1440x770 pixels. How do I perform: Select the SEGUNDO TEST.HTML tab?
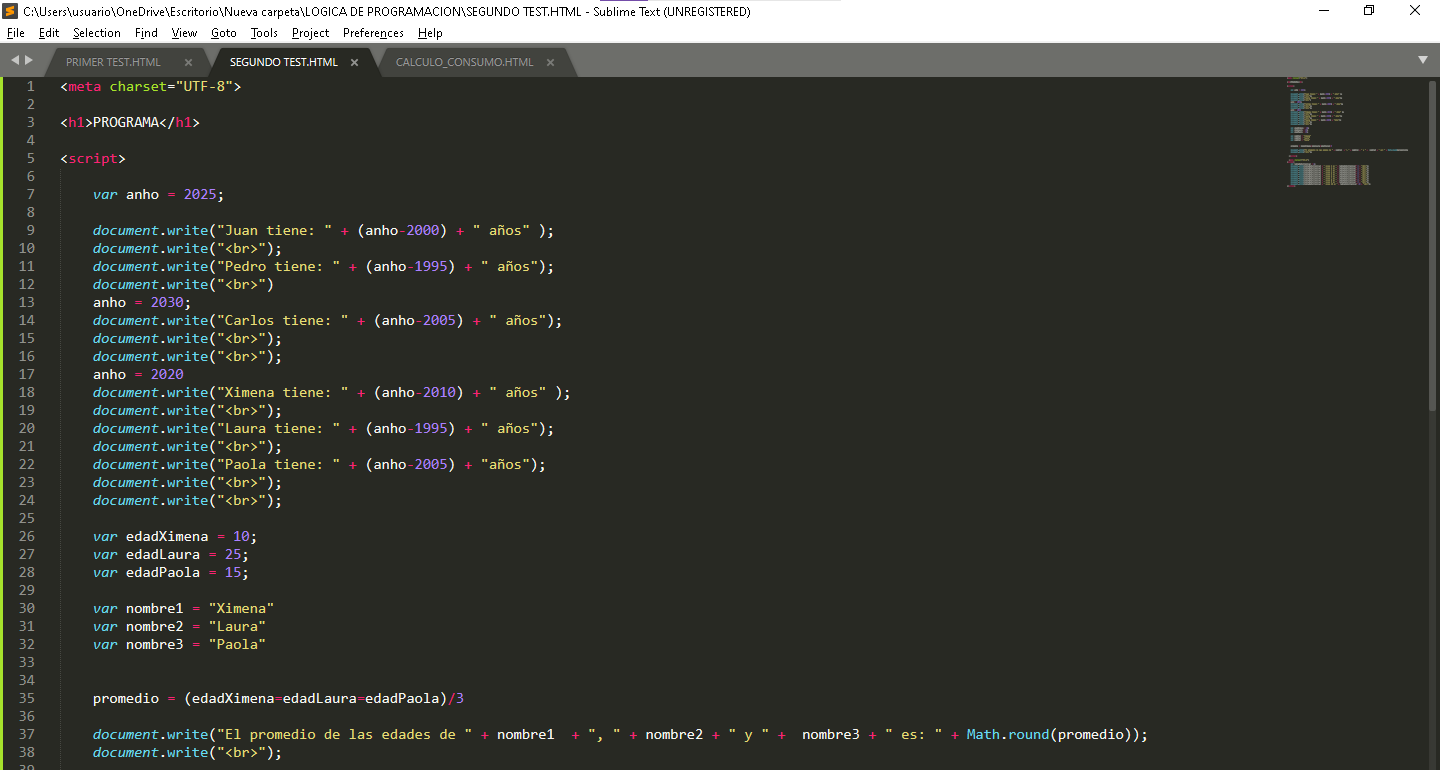pos(284,62)
